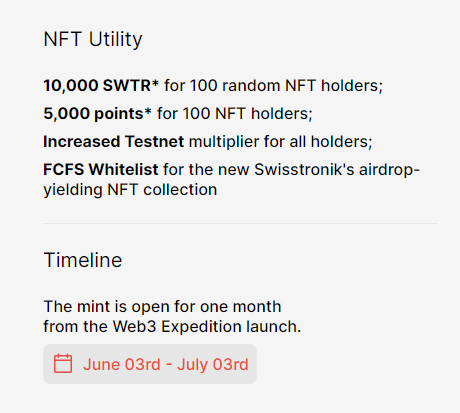Image resolution: width=460 pixels, height=413 pixels.
Task: Click the text 'for 100 random NFT holders;'
Action: (273, 86)
